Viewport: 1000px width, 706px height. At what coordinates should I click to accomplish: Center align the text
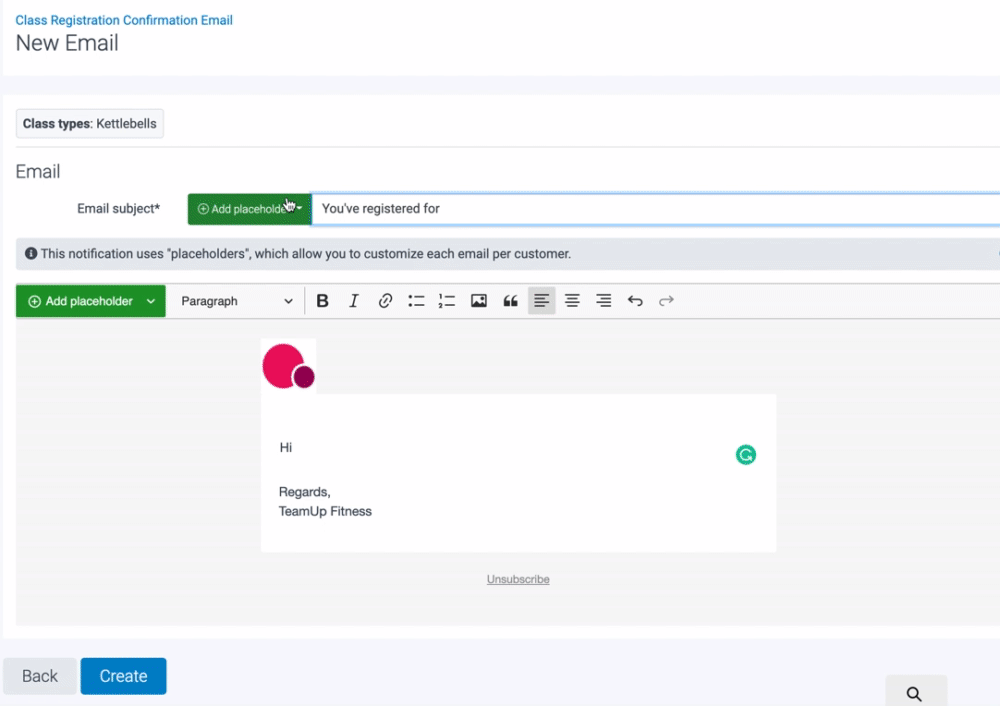pos(572,301)
